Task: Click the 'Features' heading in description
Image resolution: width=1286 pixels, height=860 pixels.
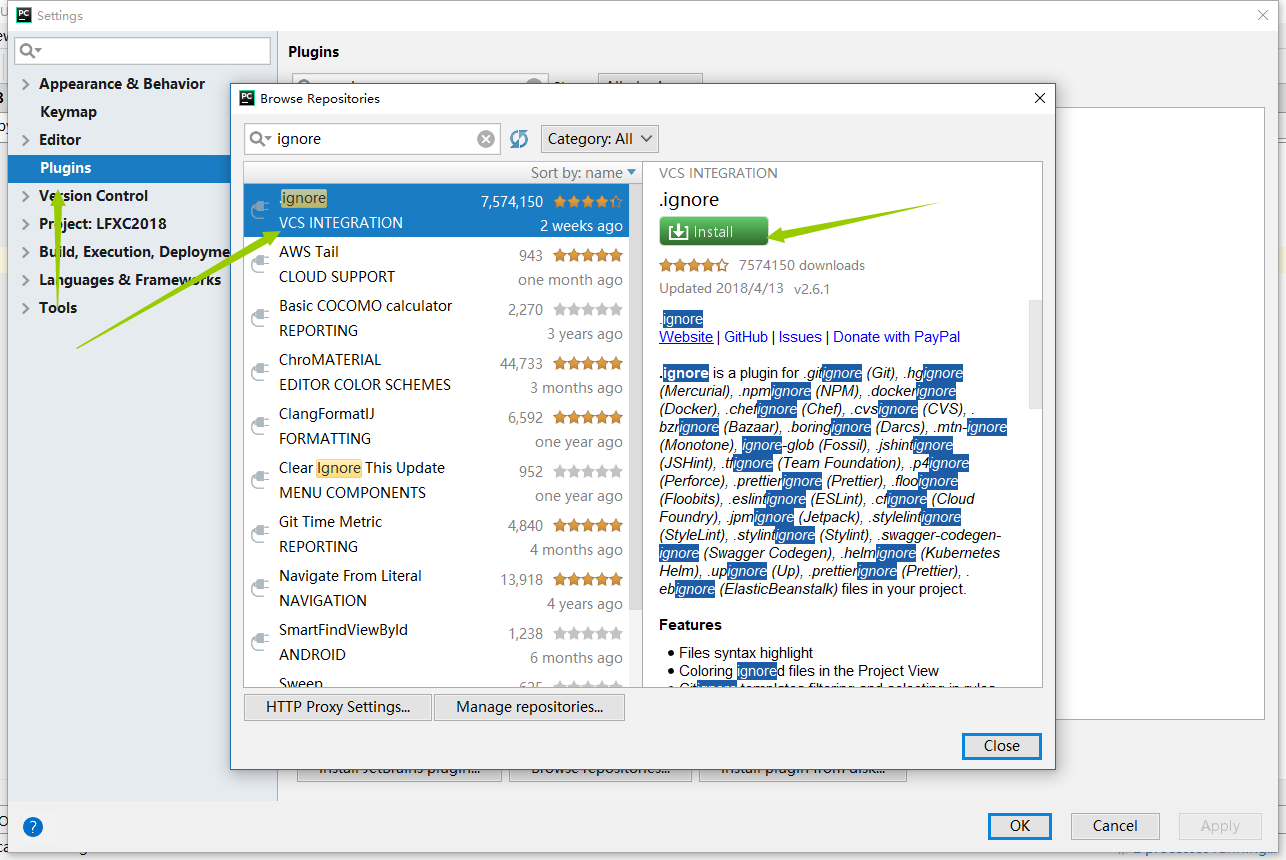Action: 690,625
